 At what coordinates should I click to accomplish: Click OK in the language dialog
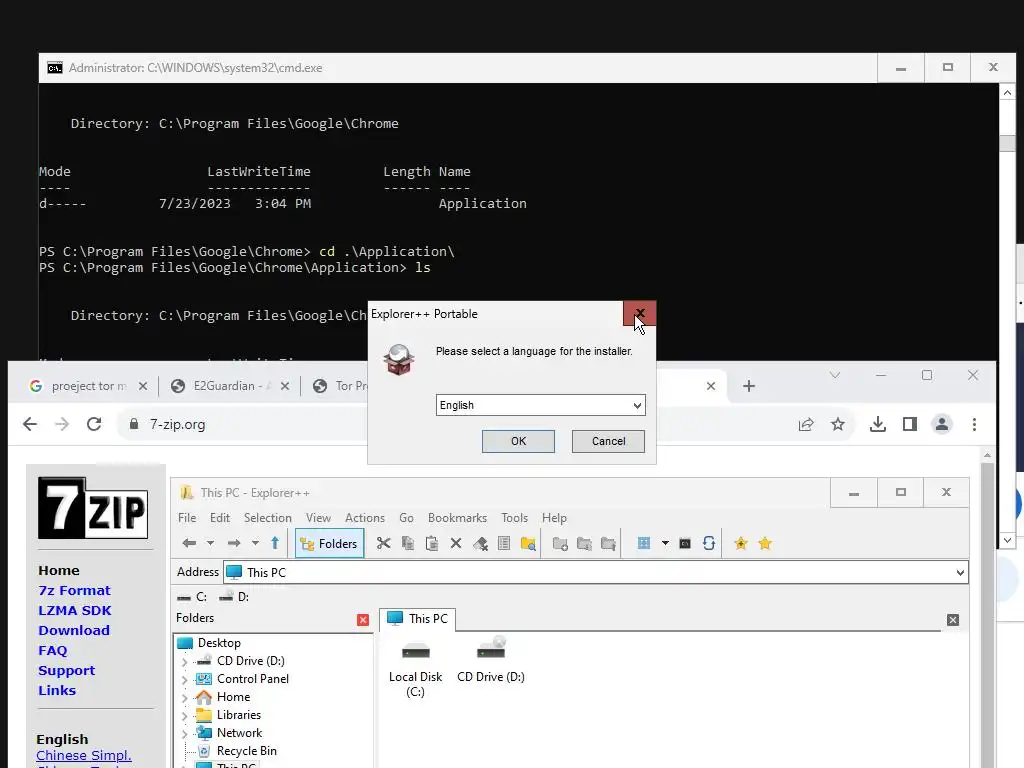click(x=518, y=441)
